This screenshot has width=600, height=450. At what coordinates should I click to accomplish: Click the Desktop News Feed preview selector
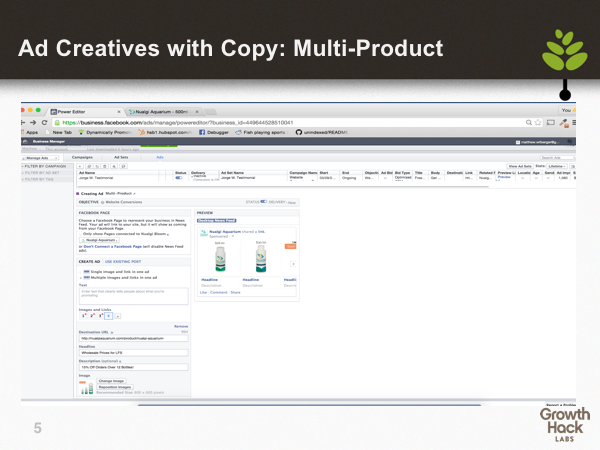(x=217, y=220)
